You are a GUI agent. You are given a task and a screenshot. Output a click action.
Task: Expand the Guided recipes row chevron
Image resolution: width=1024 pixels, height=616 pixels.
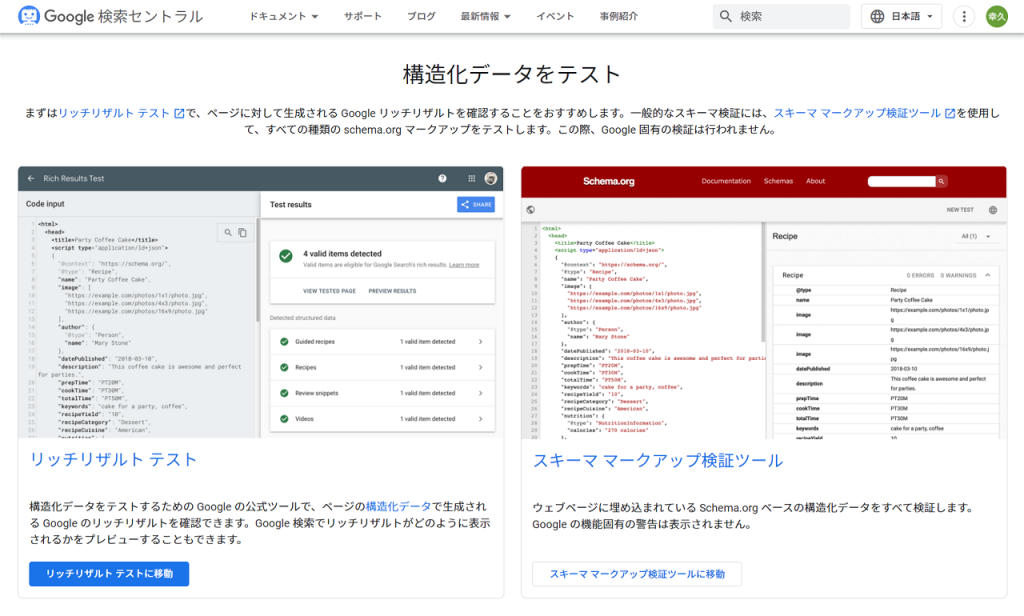(481, 342)
